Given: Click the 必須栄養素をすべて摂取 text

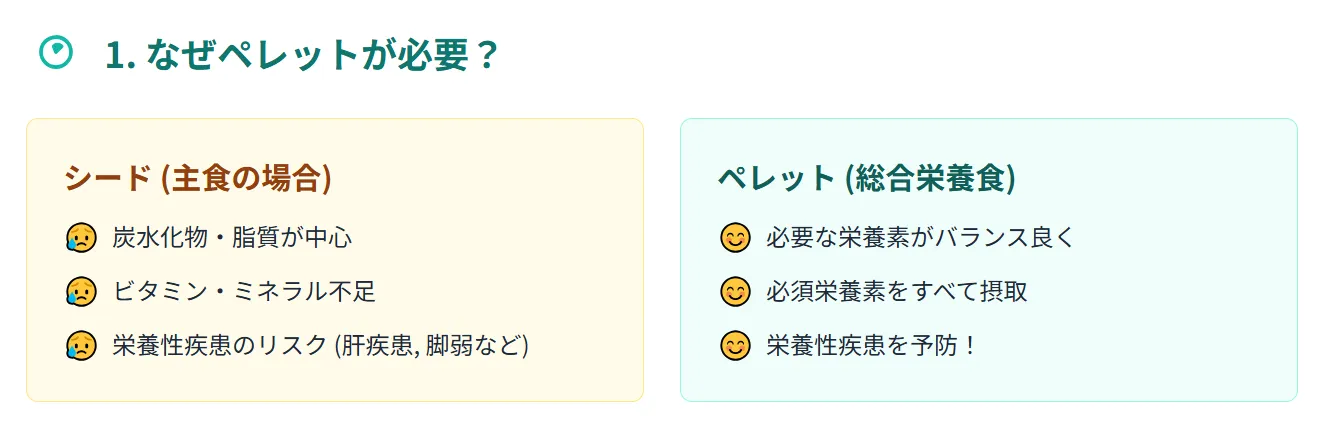Looking at the screenshot, I should 897,292.
